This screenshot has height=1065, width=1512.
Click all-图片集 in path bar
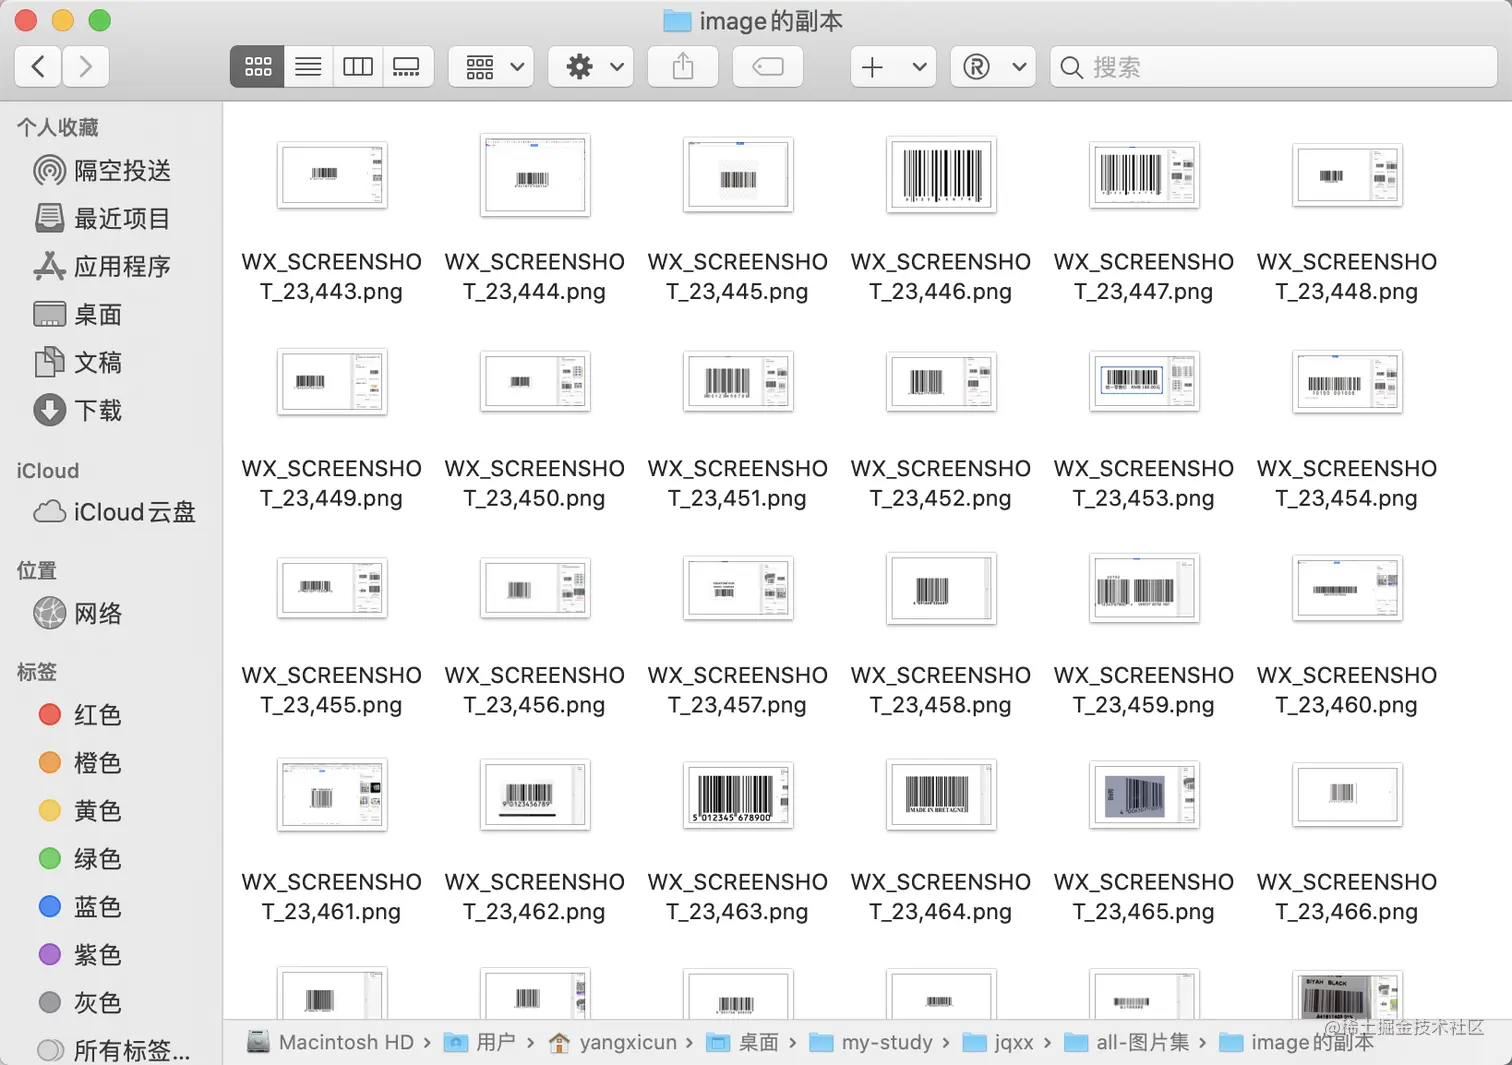click(1127, 1042)
